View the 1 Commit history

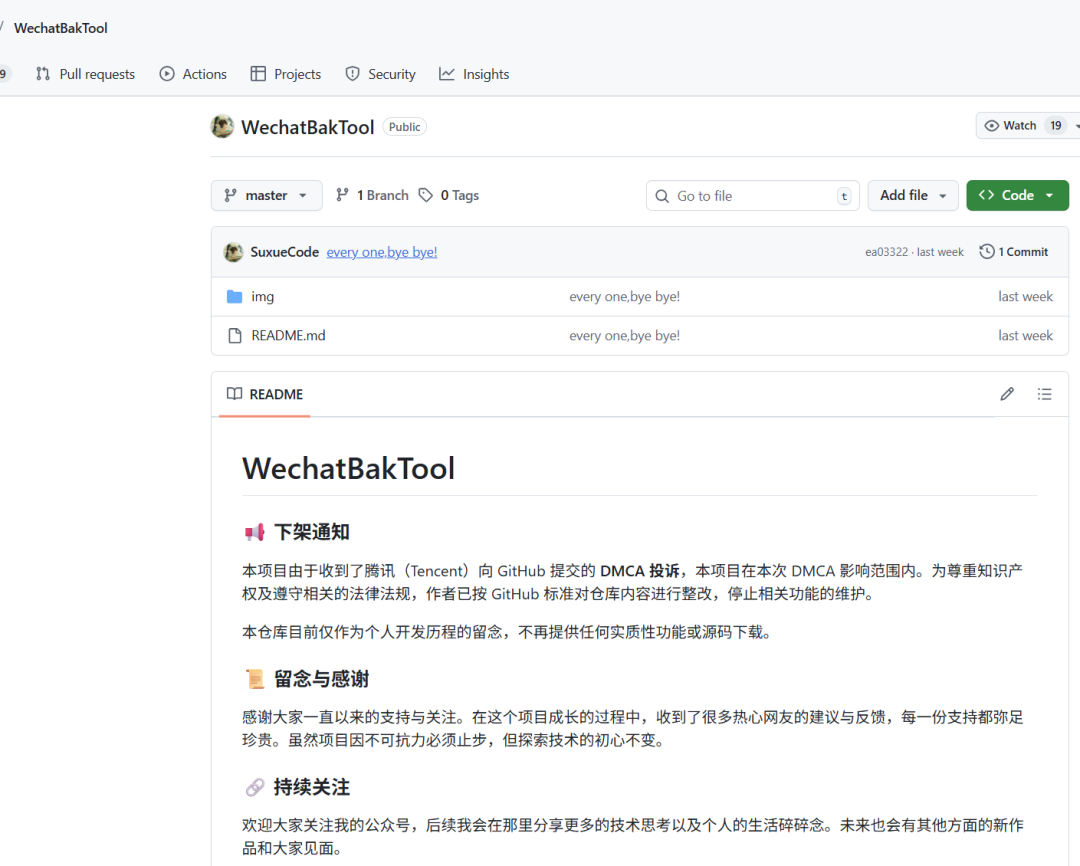1014,252
